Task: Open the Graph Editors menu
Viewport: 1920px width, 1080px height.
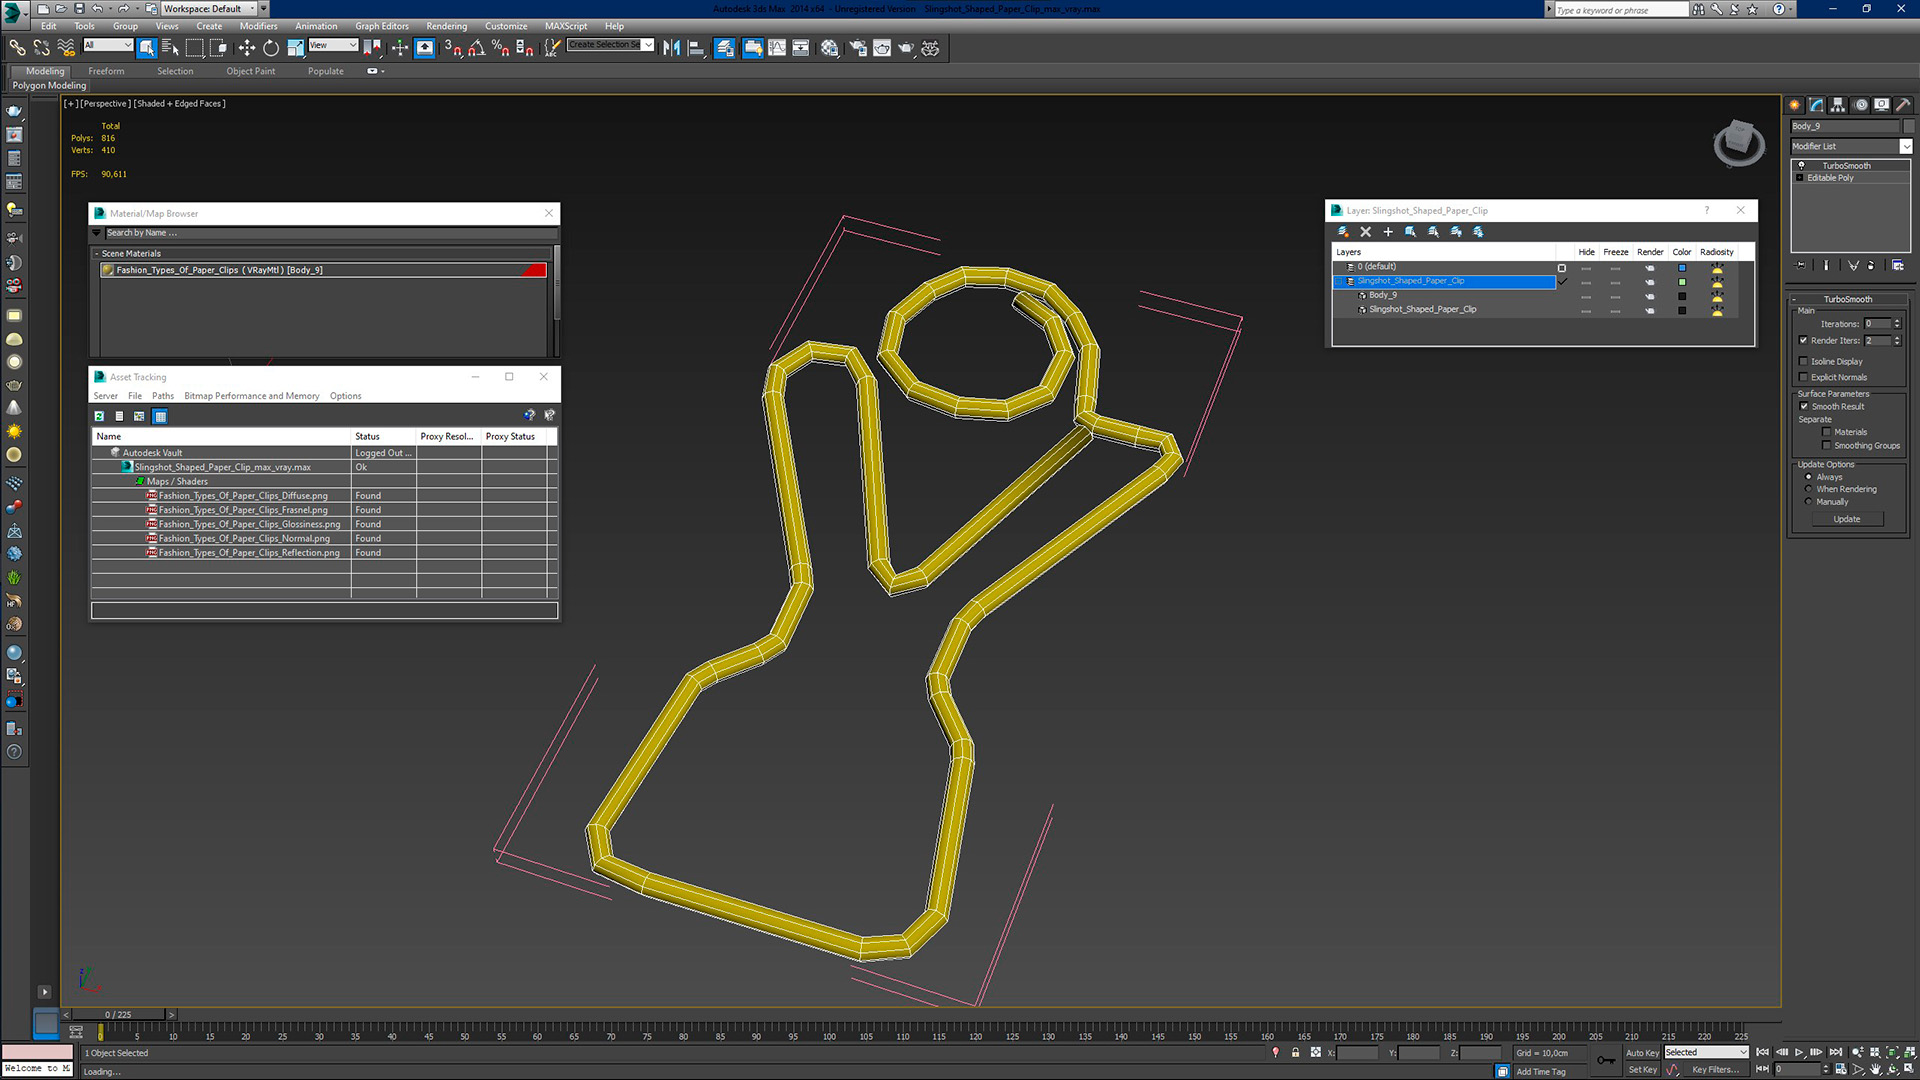Action: coord(382,26)
